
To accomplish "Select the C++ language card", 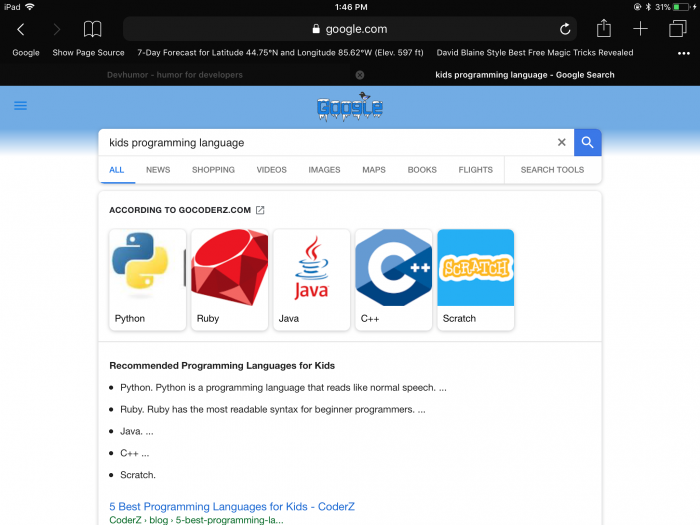I will click(x=394, y=280).
